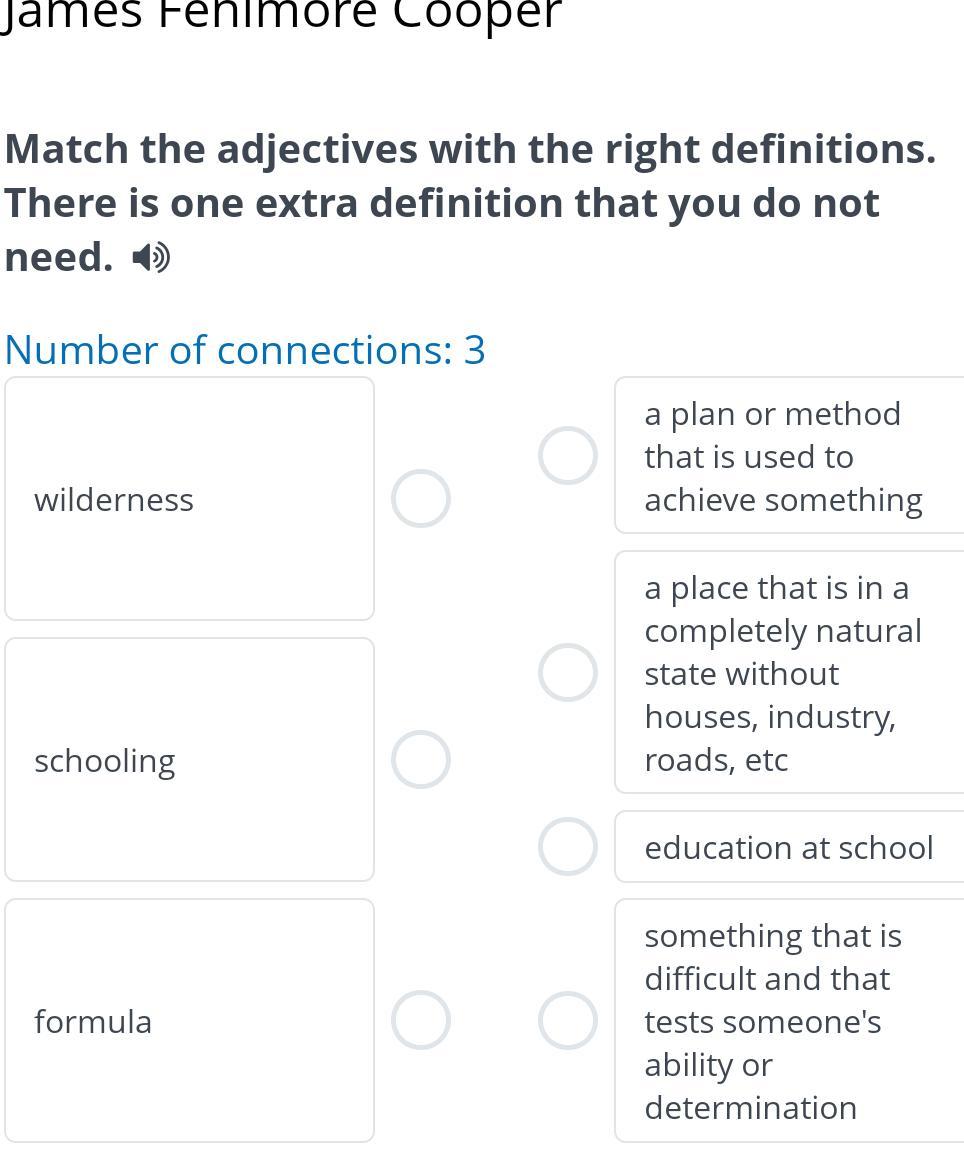964x1170 pixels.
Task: Select circle for 'education at school' definition
Action: point(568,846)
